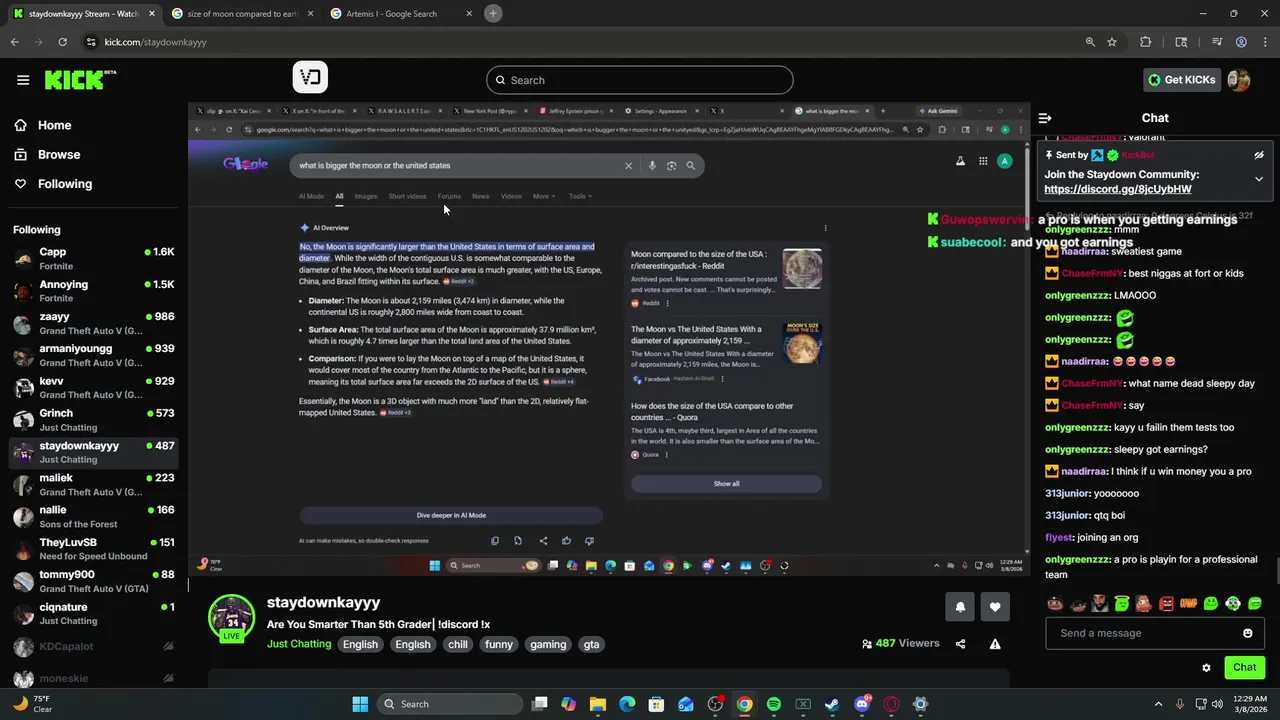Open the weather widget on taskbar
Screen dimensions: 1280x720
32,704
